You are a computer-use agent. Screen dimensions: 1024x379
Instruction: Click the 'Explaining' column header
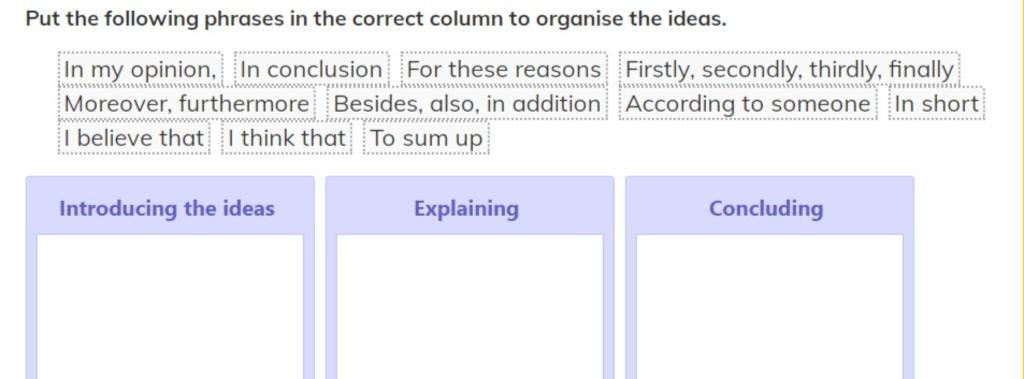[466, 208]
